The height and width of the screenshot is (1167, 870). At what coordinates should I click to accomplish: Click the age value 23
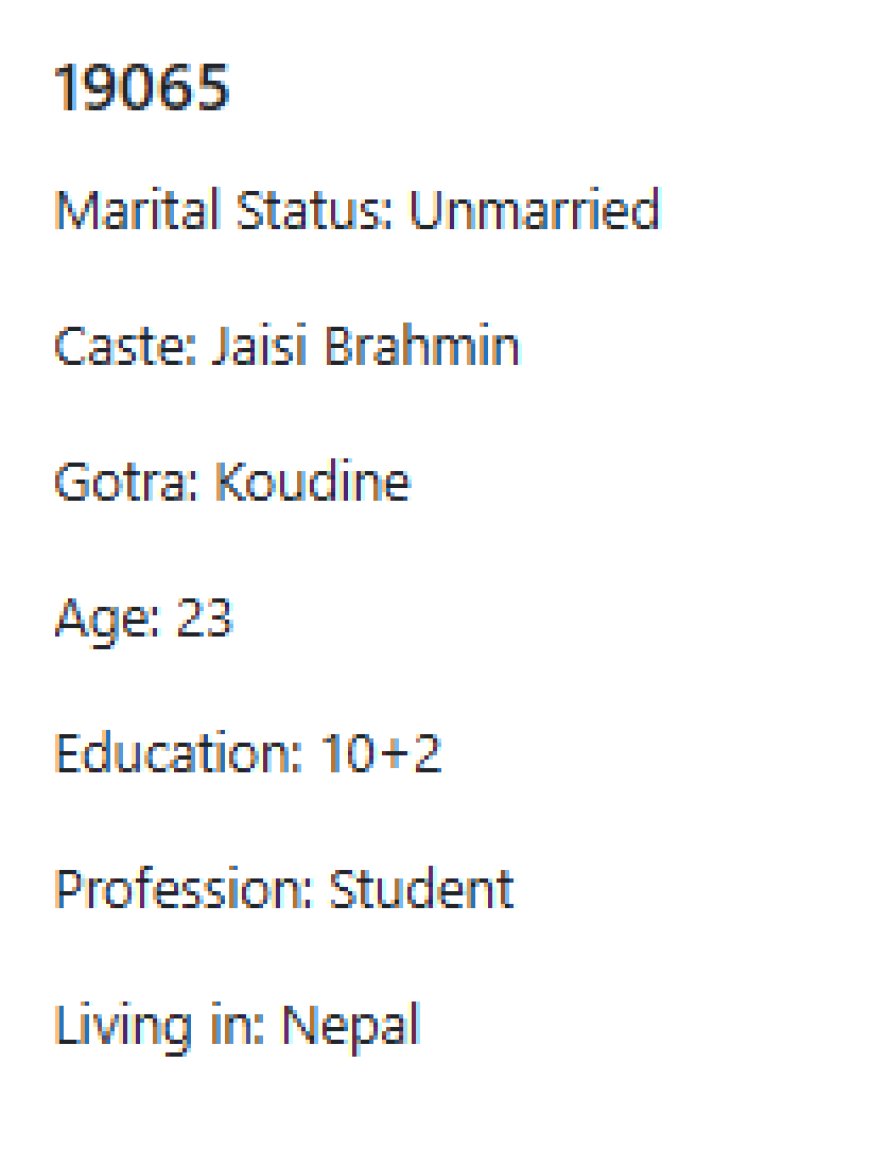click(204, 619)
